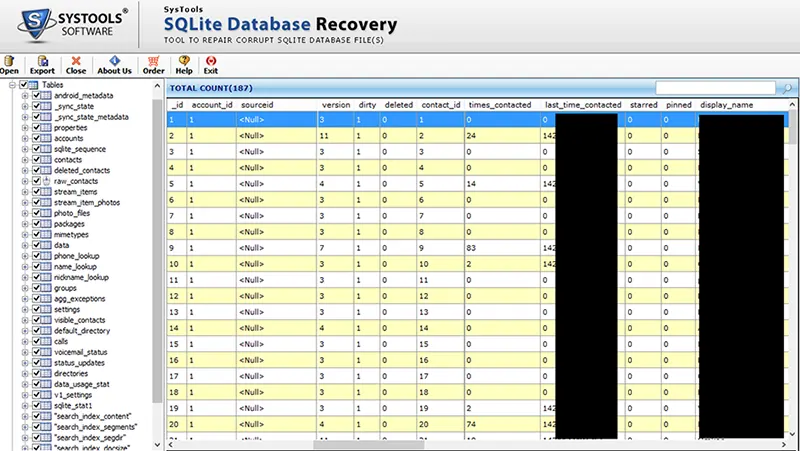Image resolution: width=800 pixels, height=451 pixels.
Task: Toggle the sqlite_sequence checkbox
Action: click(36, 149)
